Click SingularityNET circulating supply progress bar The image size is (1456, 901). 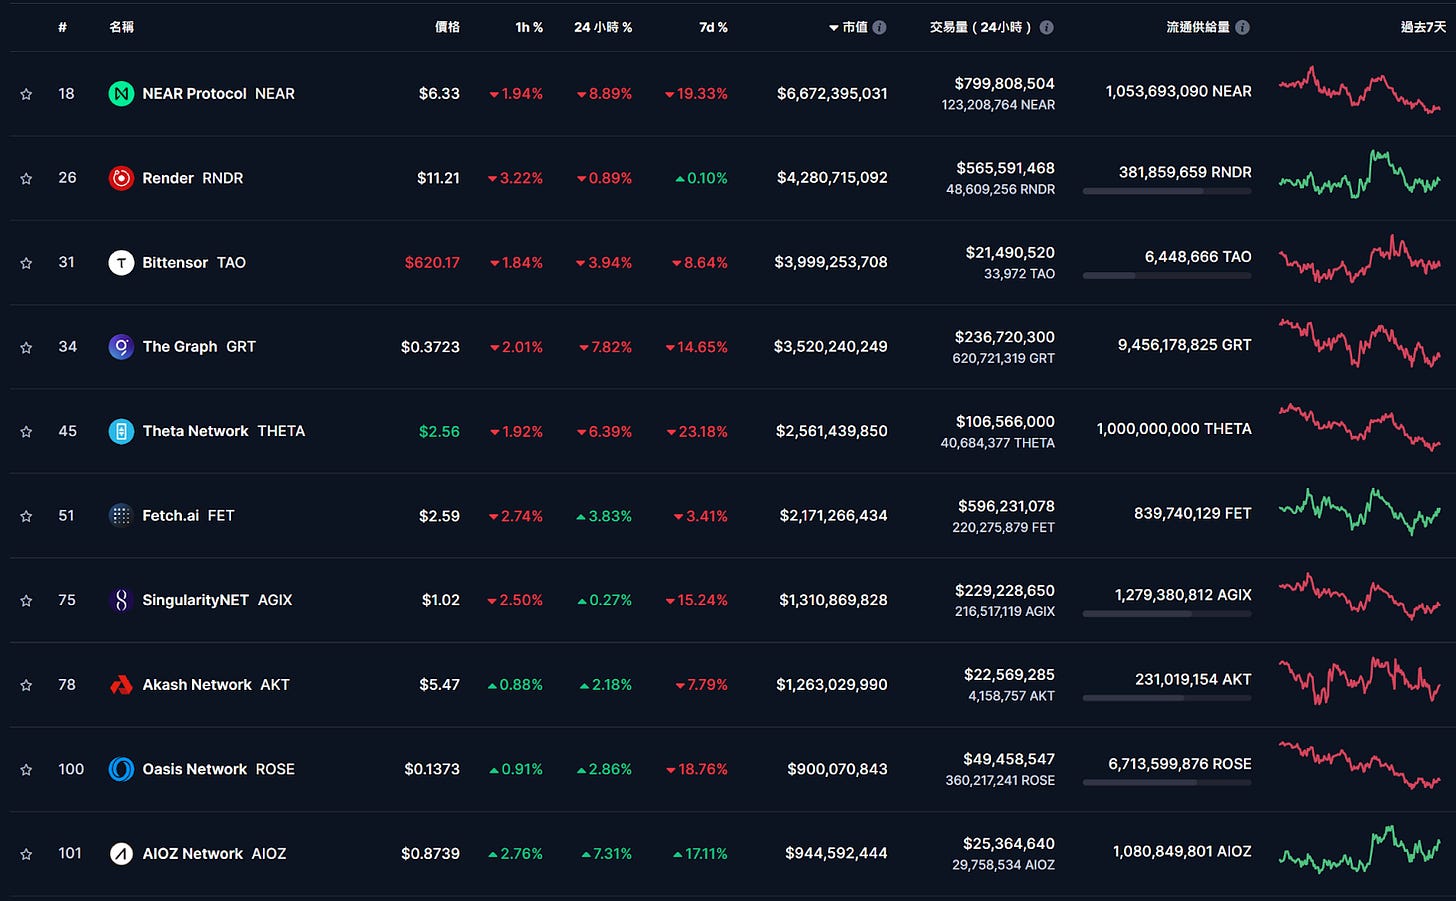1167,613
